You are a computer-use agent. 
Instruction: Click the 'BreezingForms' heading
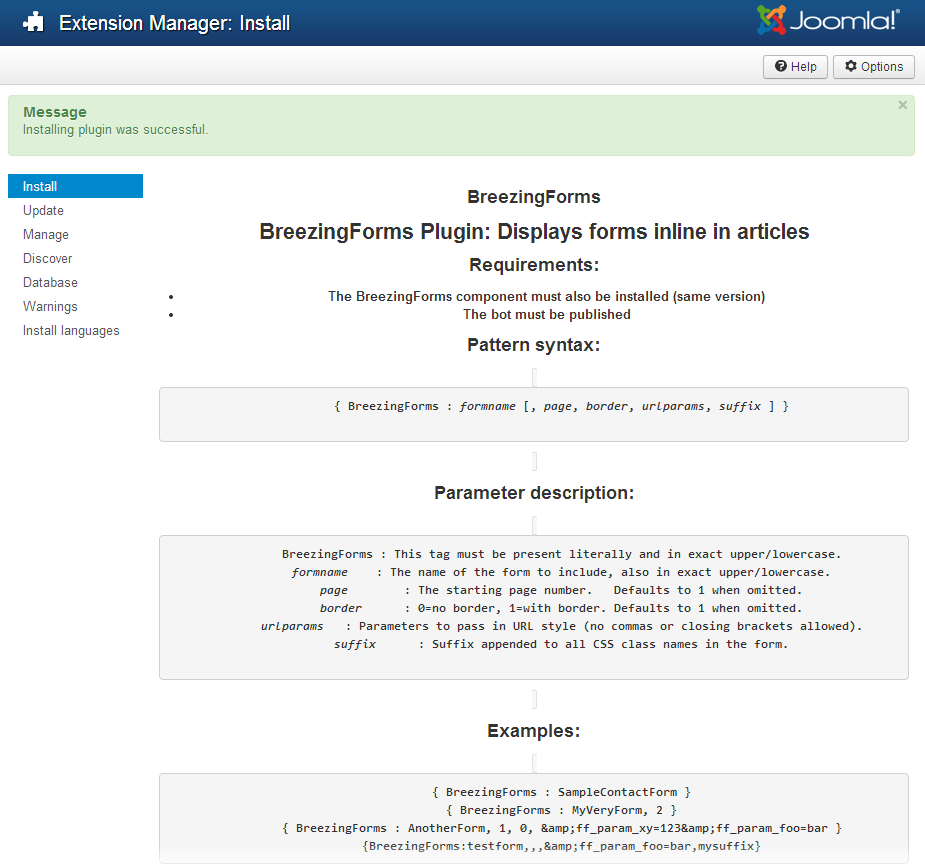[x=534, y=196]
